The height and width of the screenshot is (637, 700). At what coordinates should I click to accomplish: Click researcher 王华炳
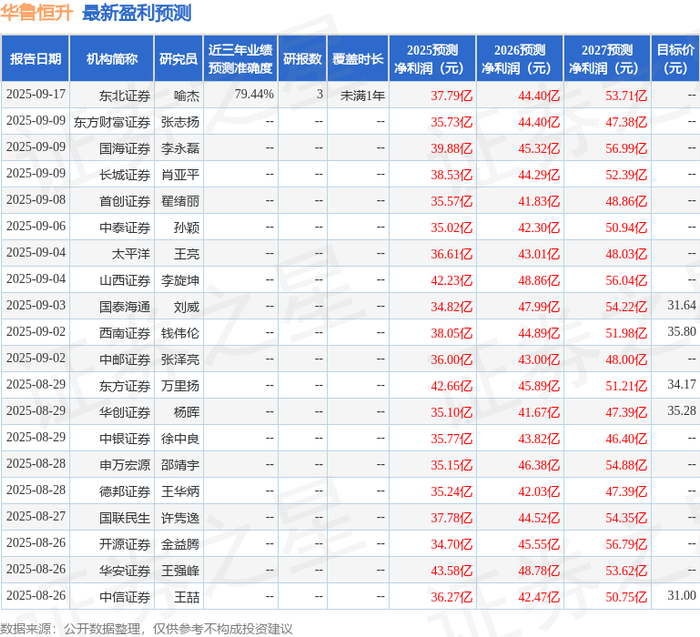(x=180, y=491)
